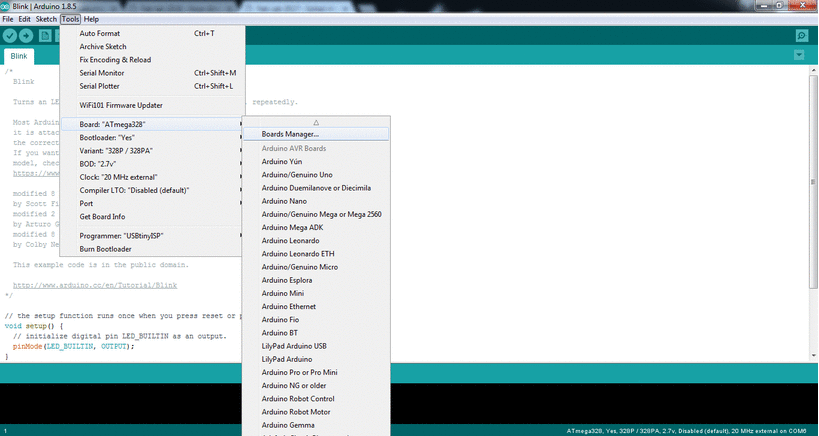Image resolution: width=819 pixels, height=436 pixels.
Task: Choose Auto Format from Tools menu
Action: pos(152,33)
